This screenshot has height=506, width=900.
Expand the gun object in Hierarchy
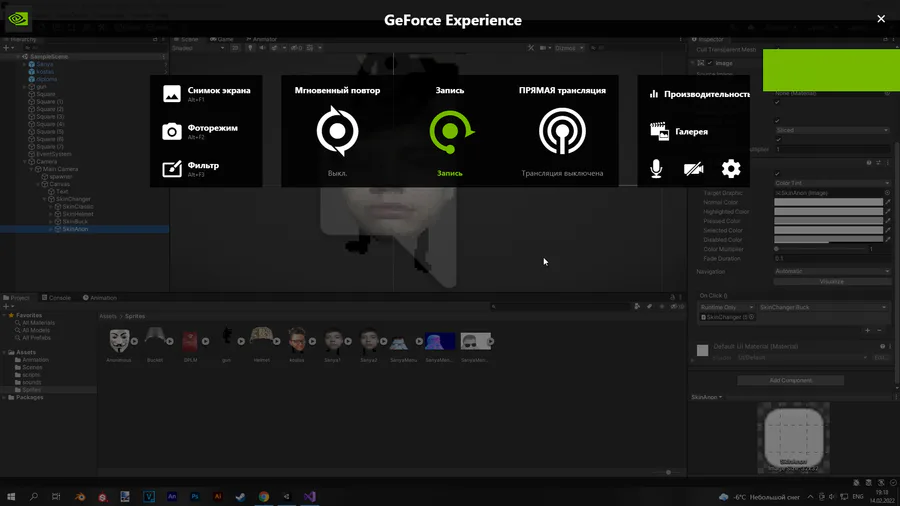click(x=25, y=87)
